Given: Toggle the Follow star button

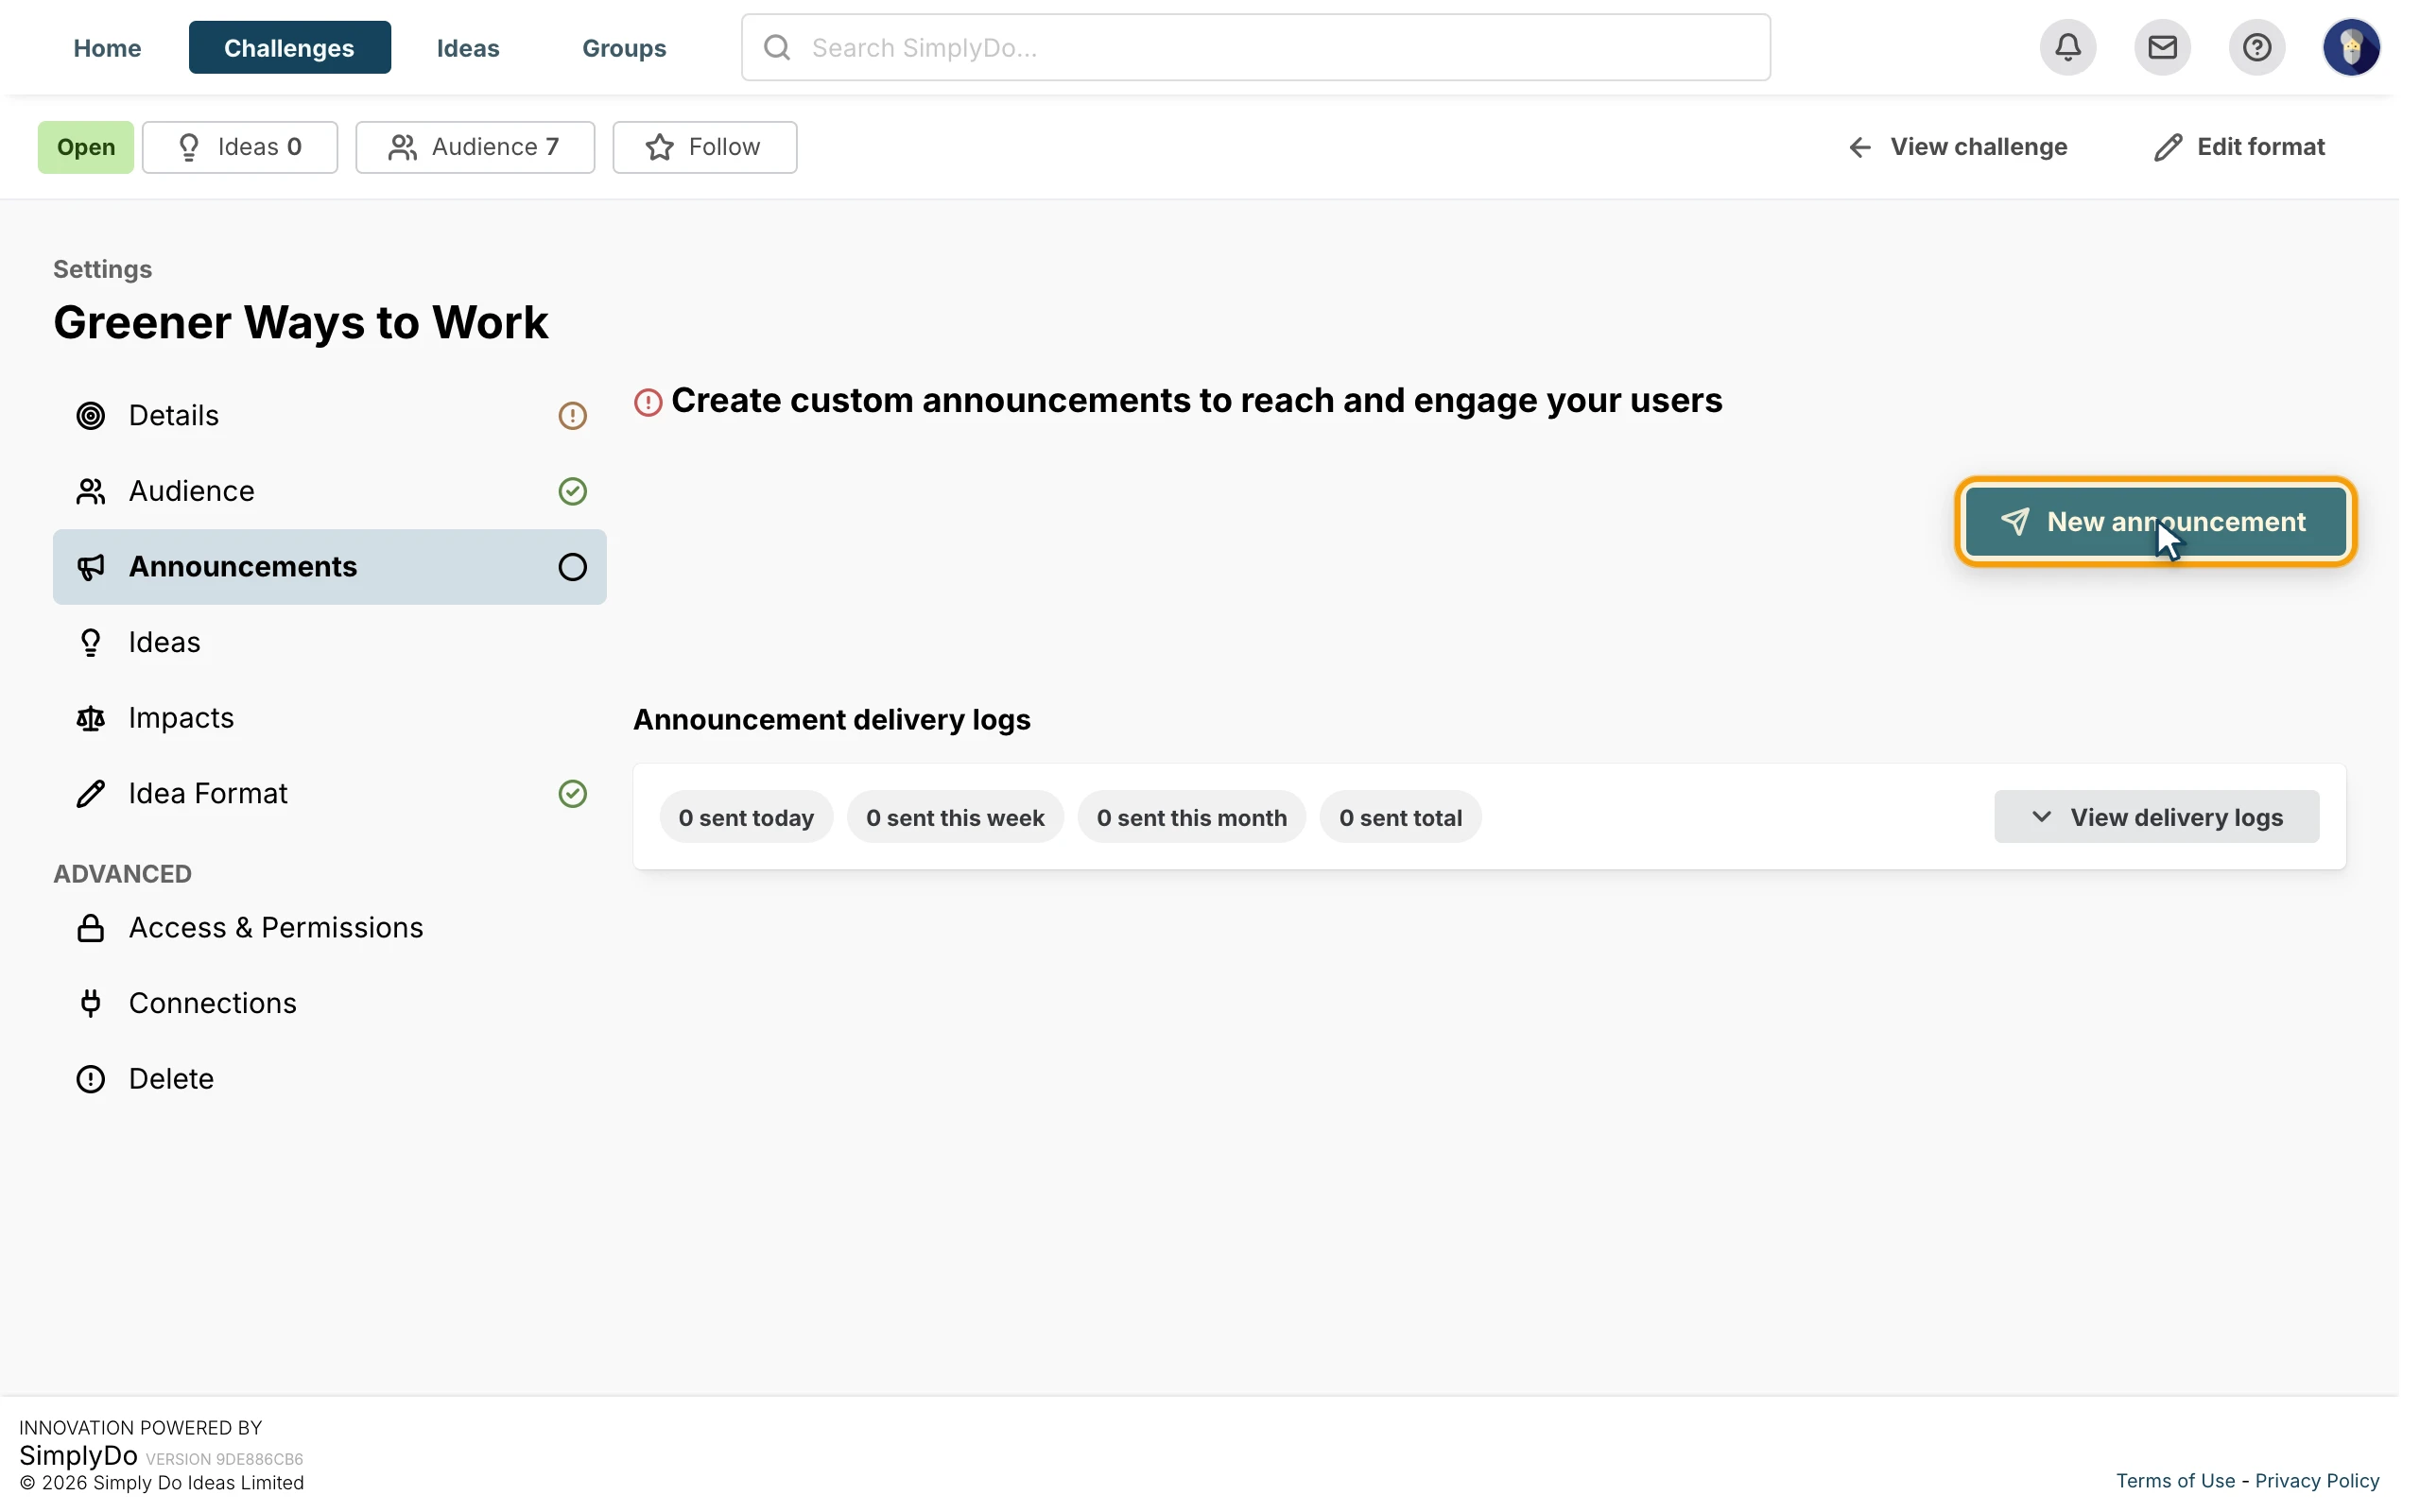Looking at the screenshot, I should point(705,147).
